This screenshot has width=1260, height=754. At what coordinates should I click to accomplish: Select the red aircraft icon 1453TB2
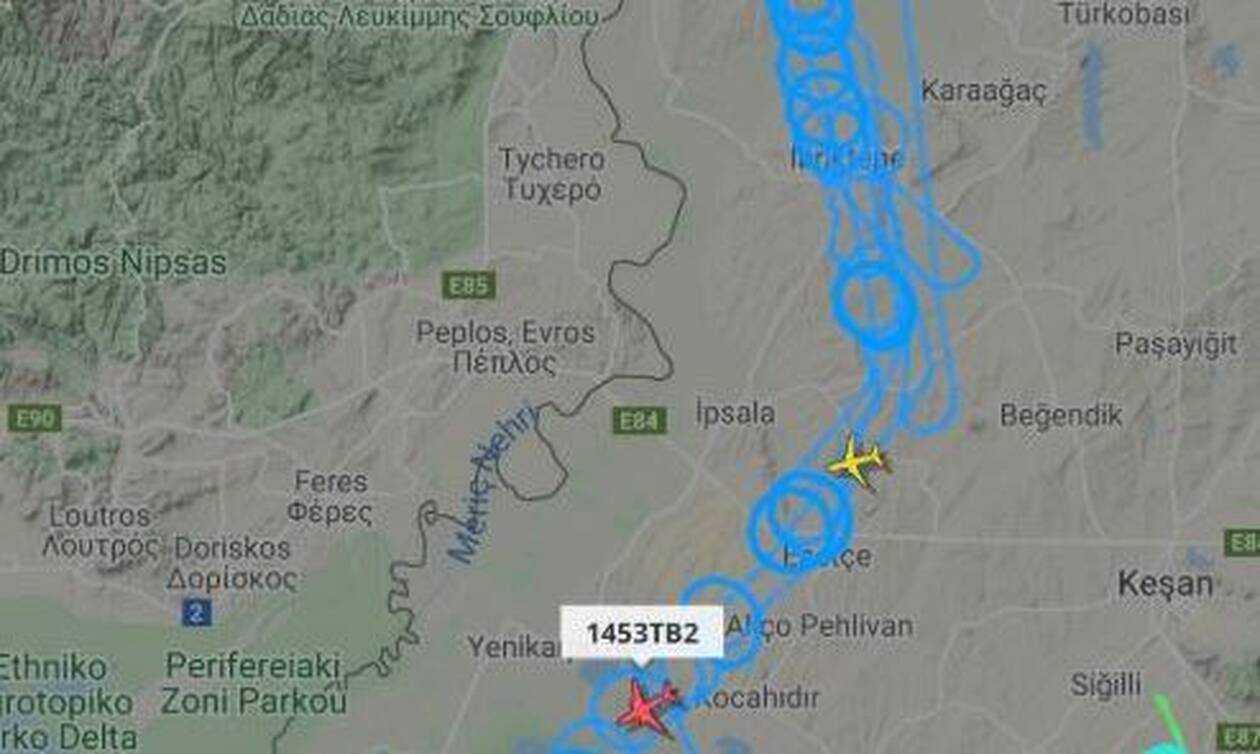645,706
